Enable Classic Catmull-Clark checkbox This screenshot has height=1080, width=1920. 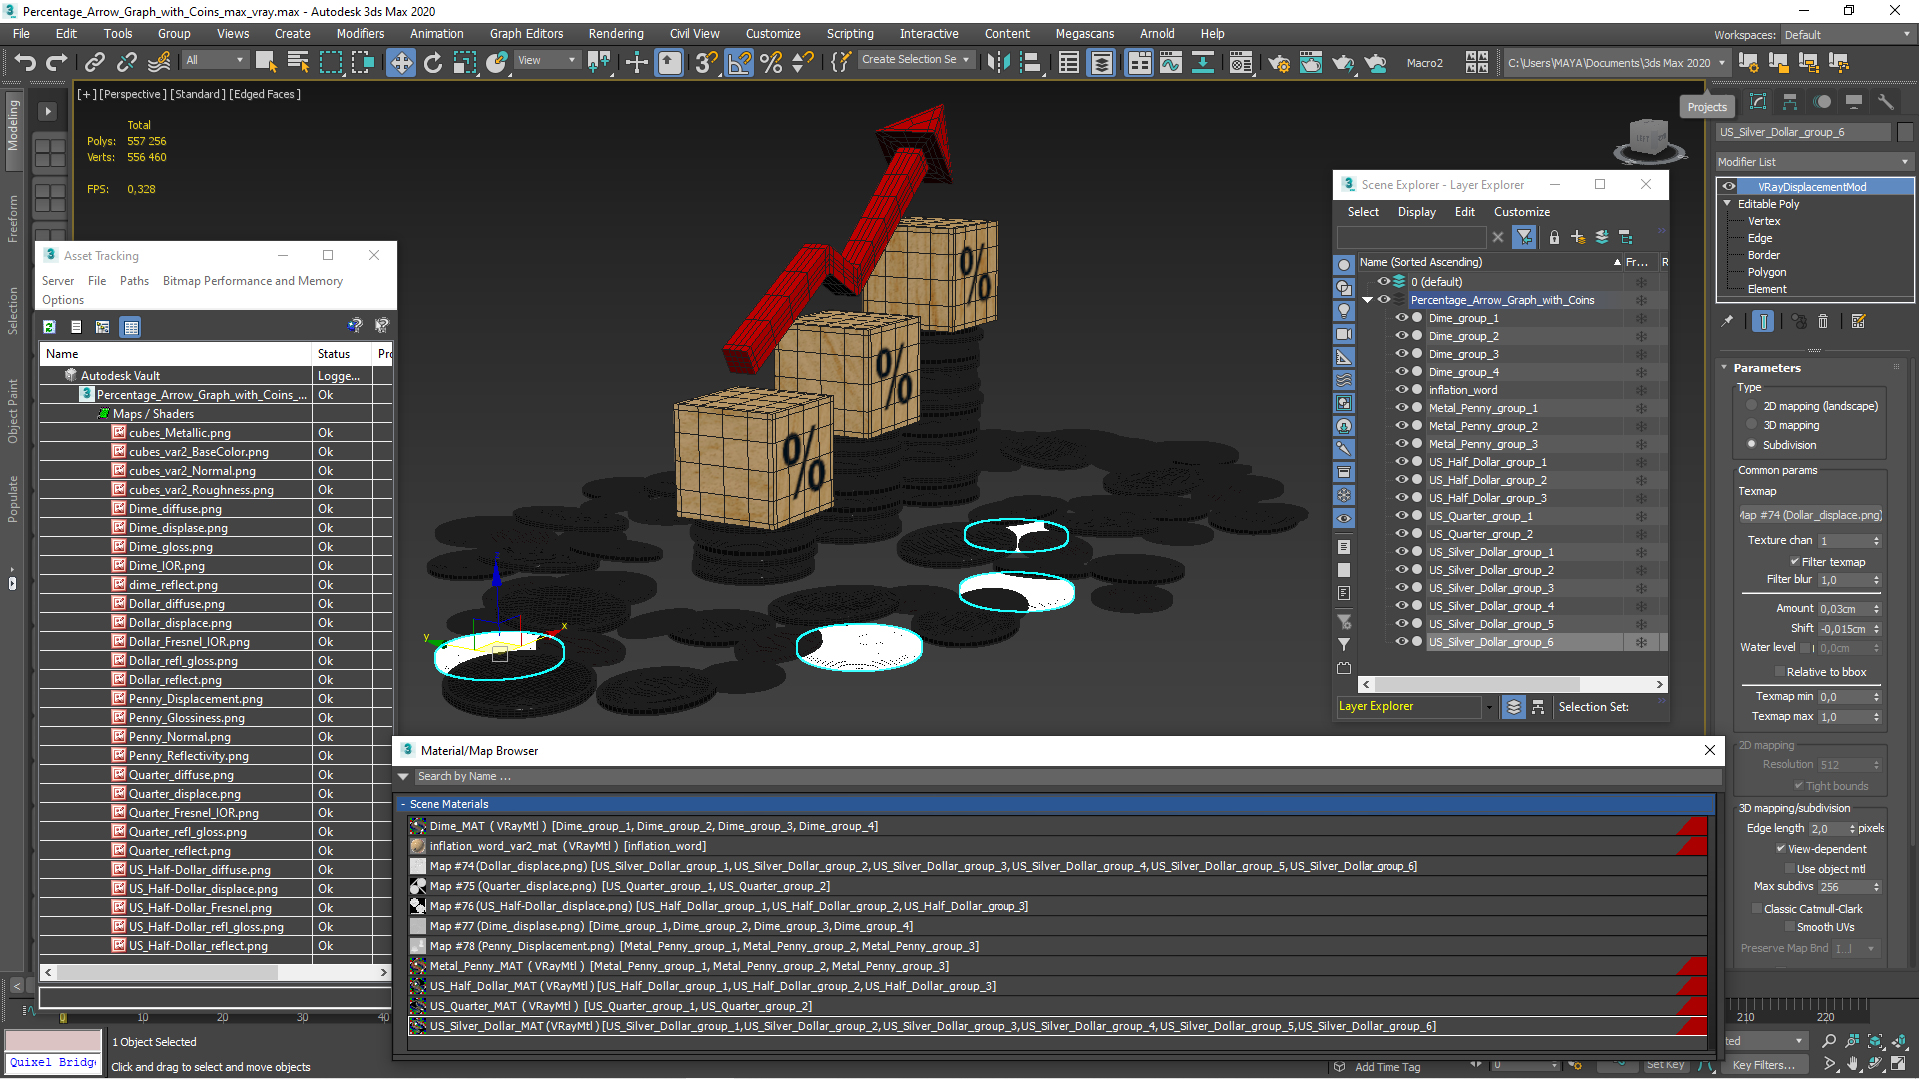coord(1757,909)
